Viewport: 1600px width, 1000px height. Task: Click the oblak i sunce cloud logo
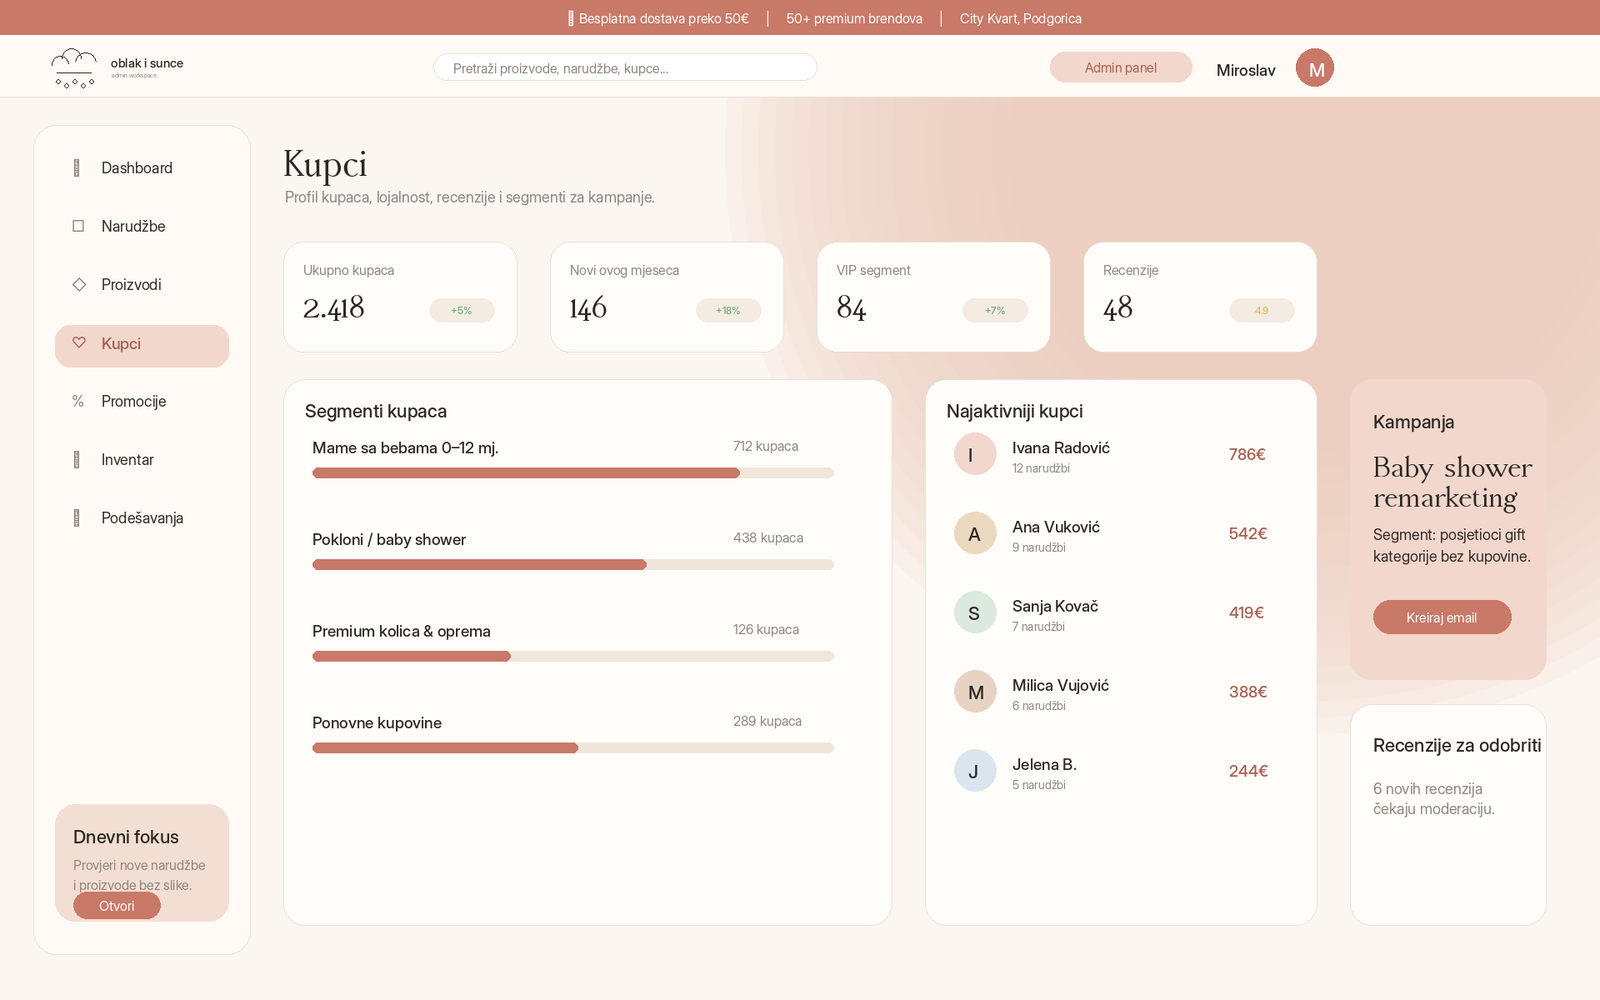74,68
